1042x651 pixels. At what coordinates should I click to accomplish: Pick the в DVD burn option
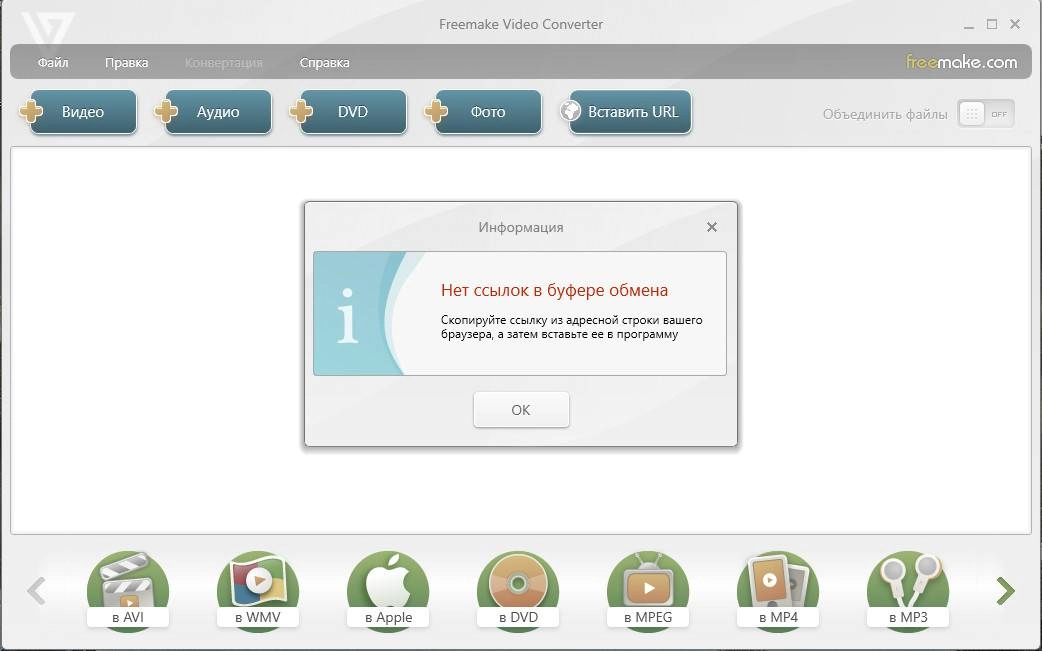point(518,590)
